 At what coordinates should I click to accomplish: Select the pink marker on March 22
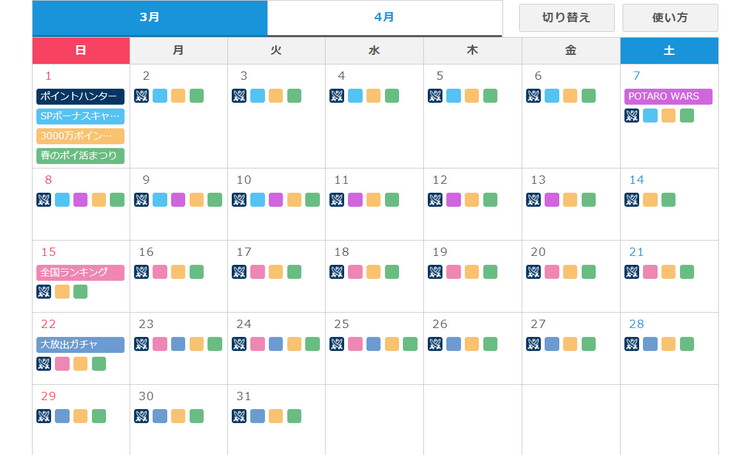pyautogui.click(x=62, y=364)
